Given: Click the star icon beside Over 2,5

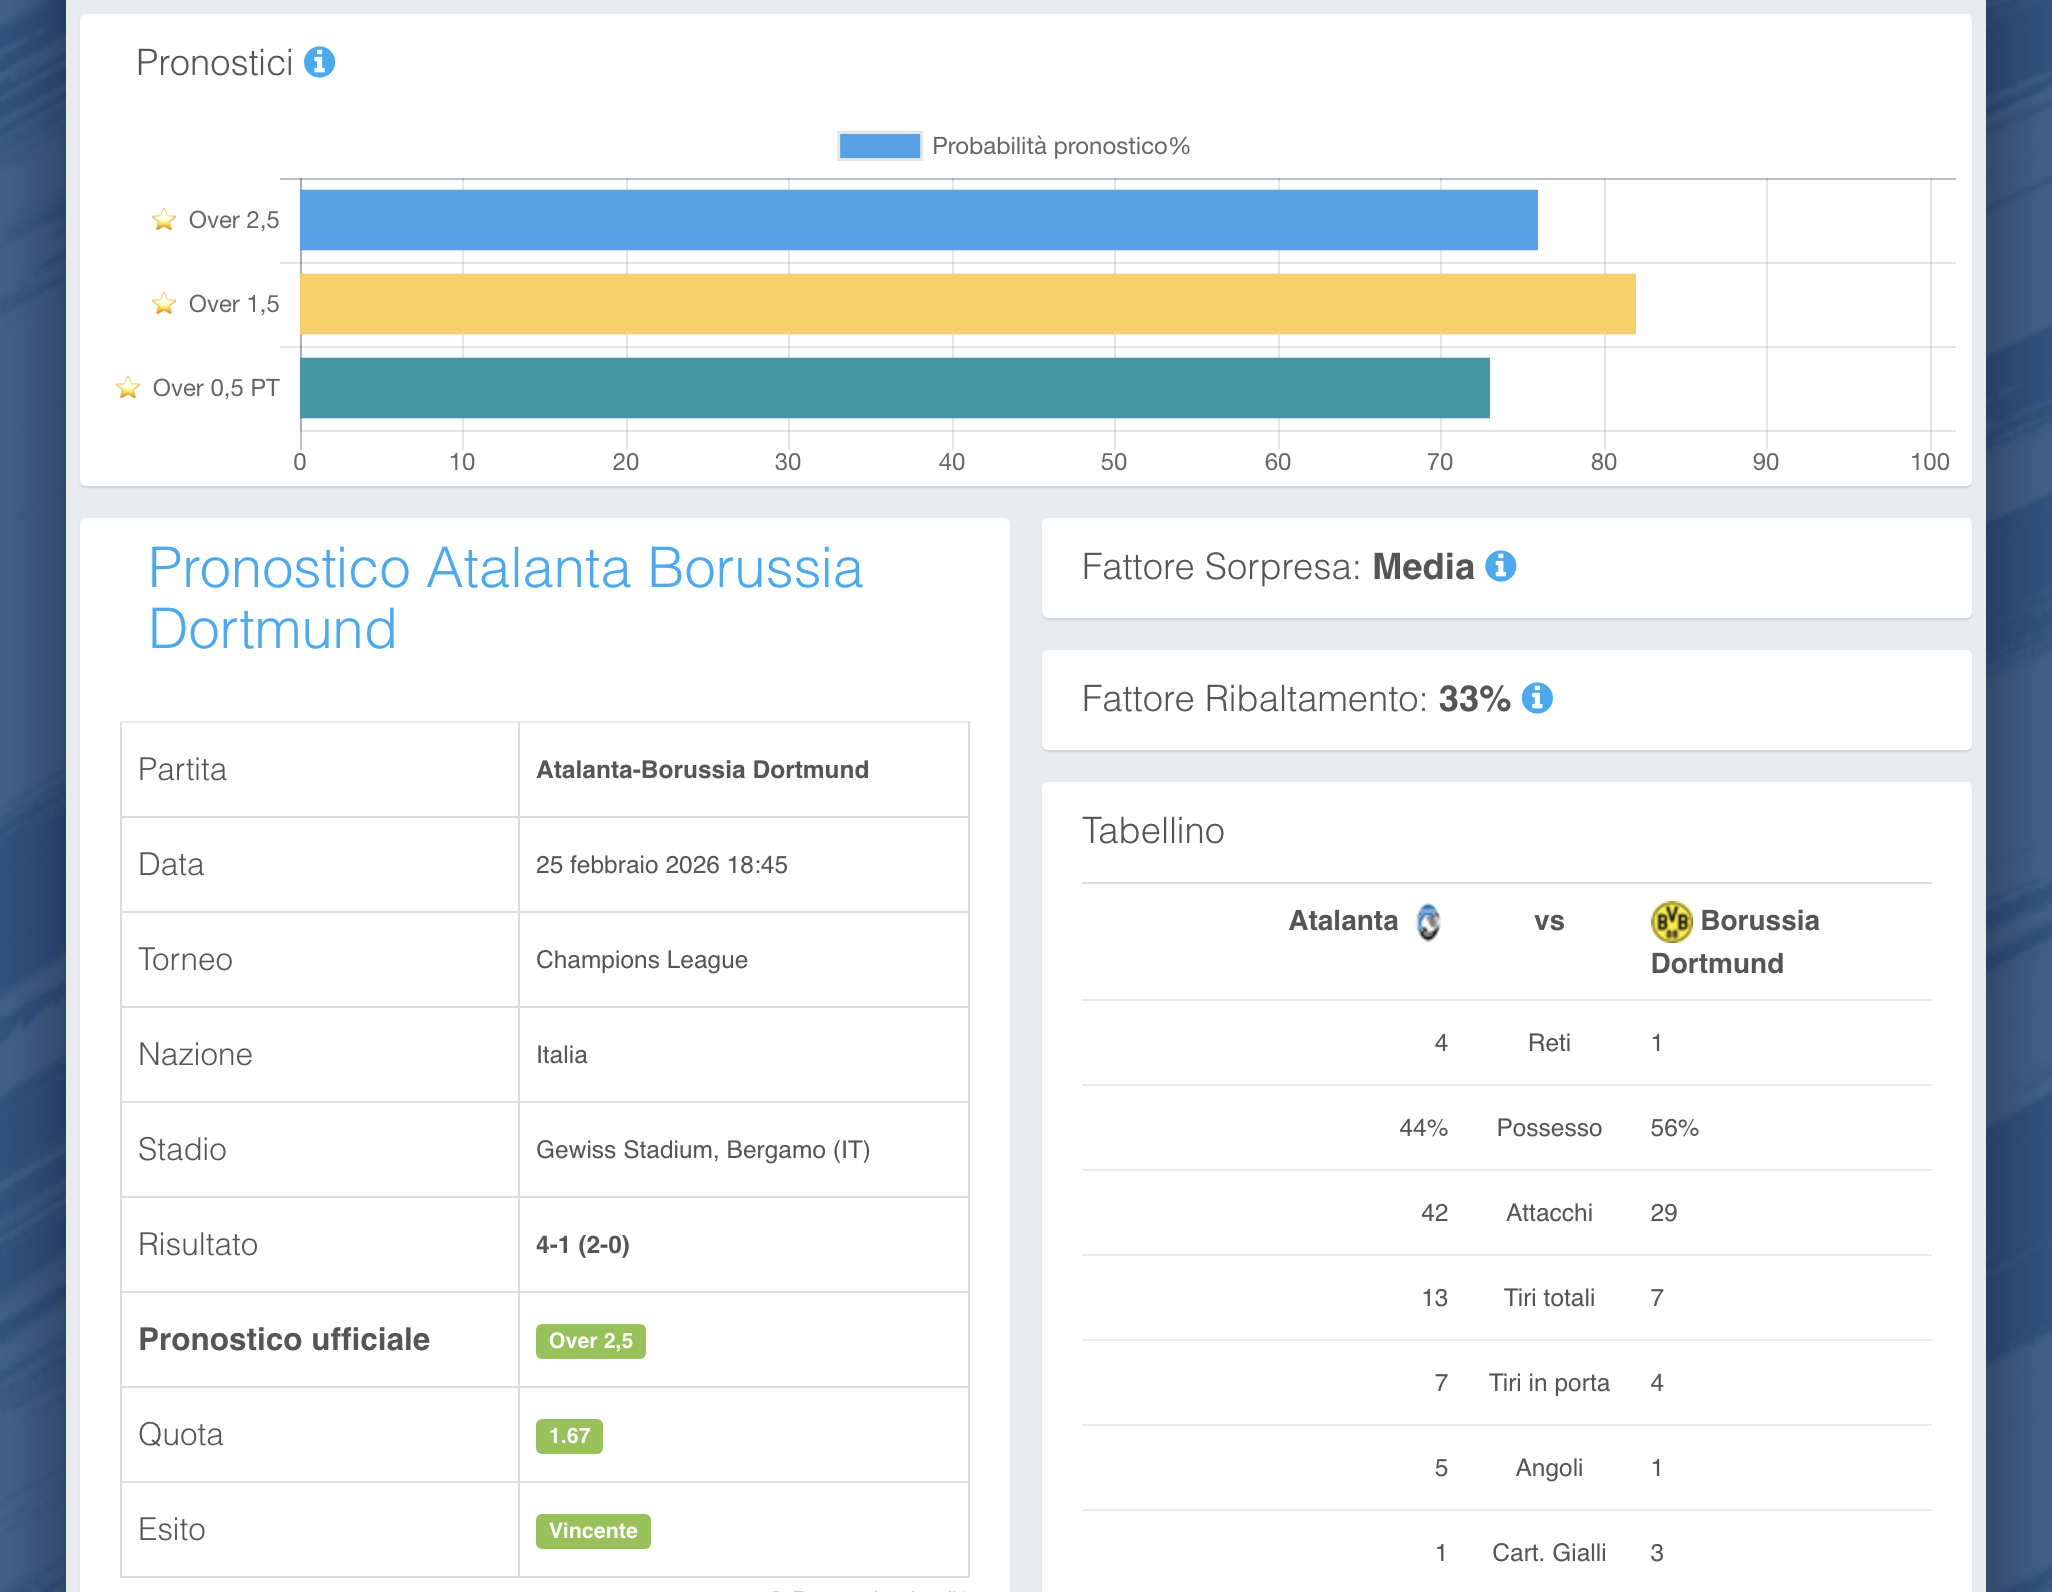Looking at the screenshot, I should pos(164,220).
